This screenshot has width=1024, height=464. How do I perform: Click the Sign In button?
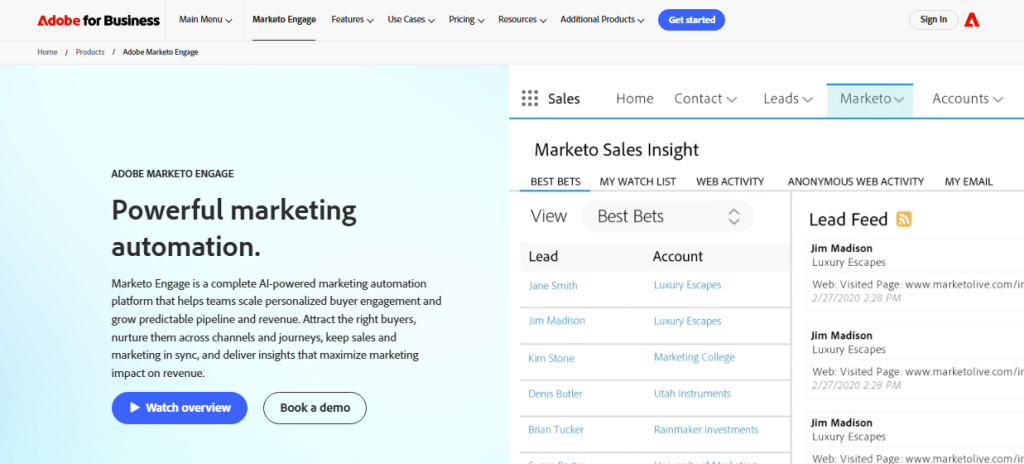(x=933, y=20)
